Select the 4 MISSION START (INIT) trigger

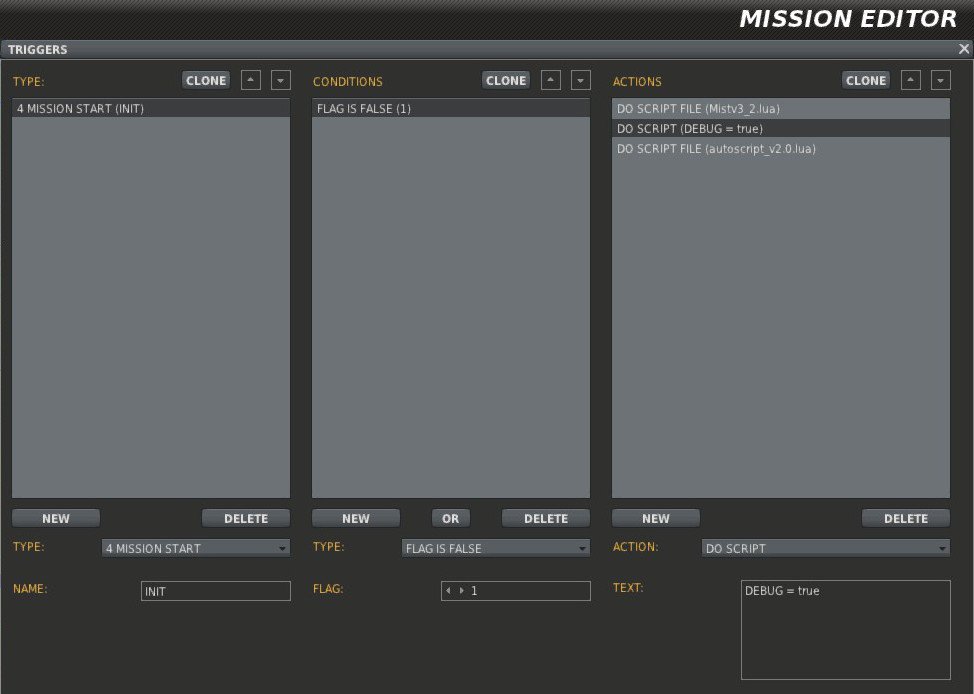pyautogui.click(x=151, y=108)
